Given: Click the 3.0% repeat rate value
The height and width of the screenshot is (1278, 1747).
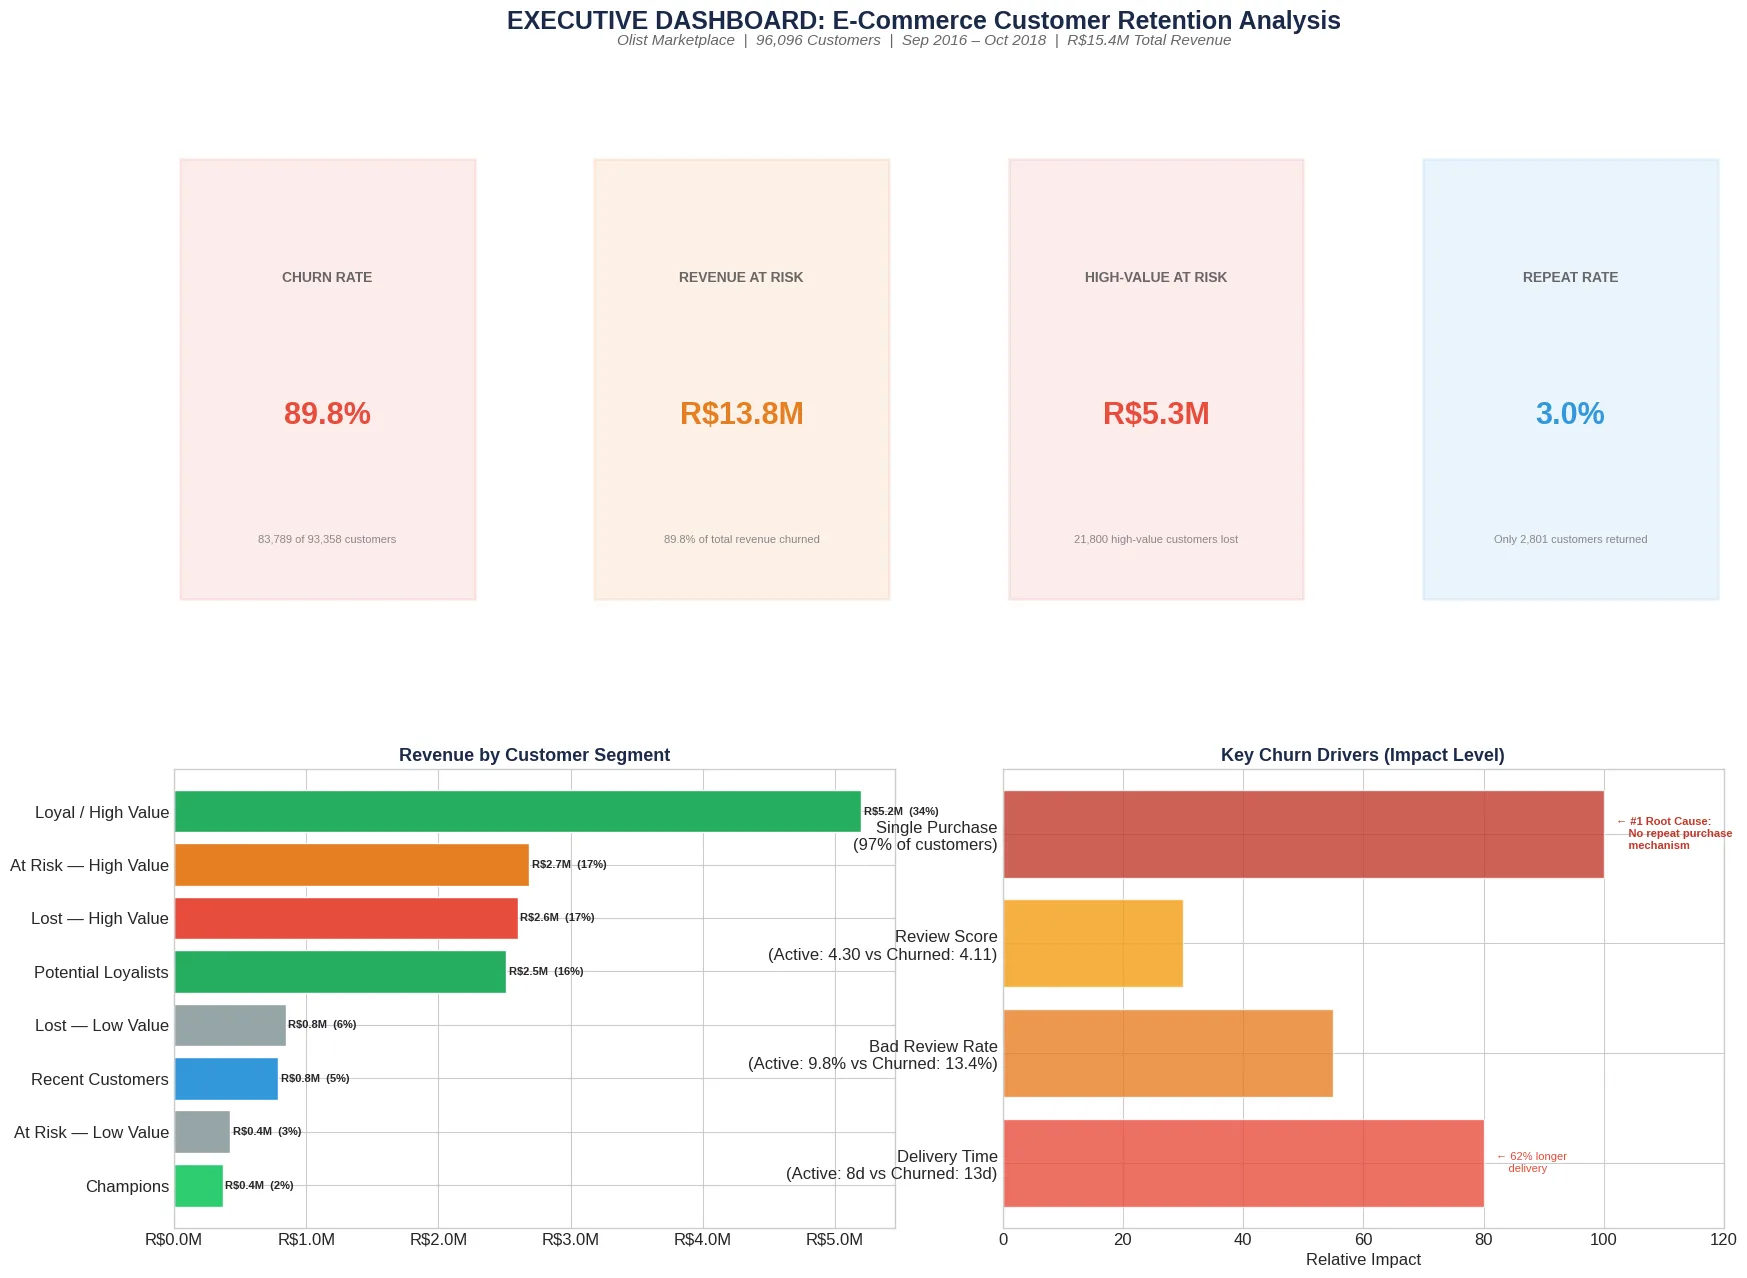Looking at the screenshot, I should (1570, 413).
